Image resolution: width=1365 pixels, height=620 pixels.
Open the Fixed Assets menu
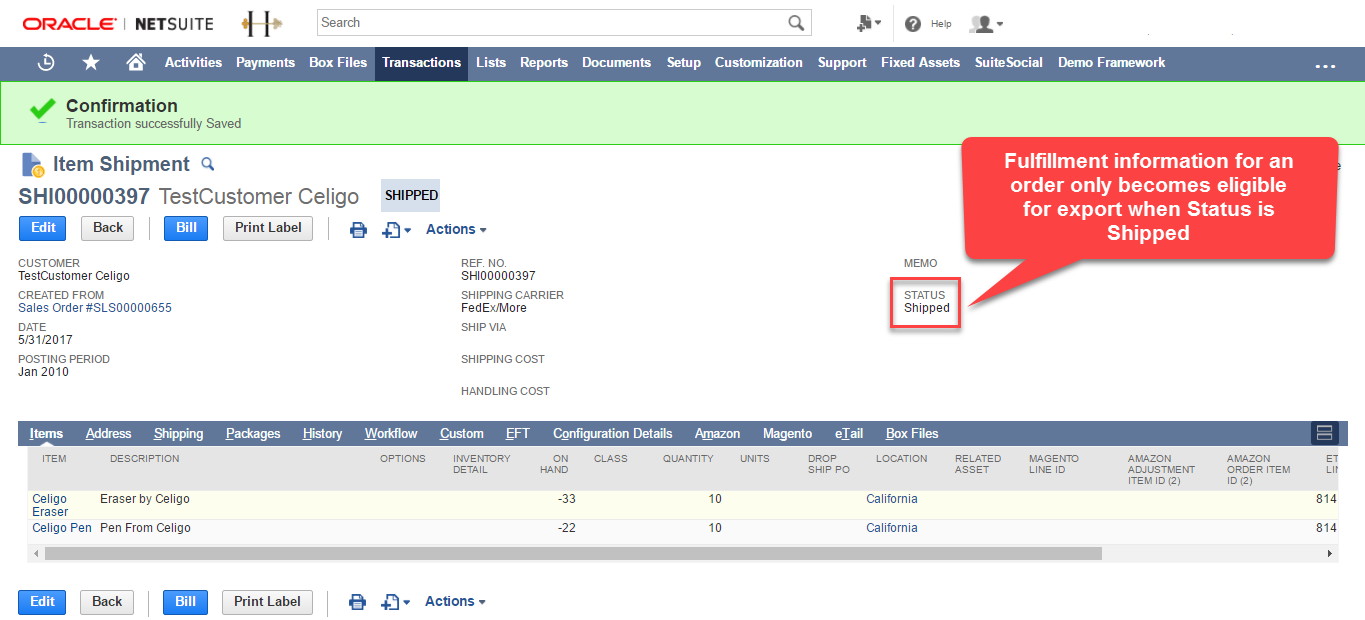[920, 62]
